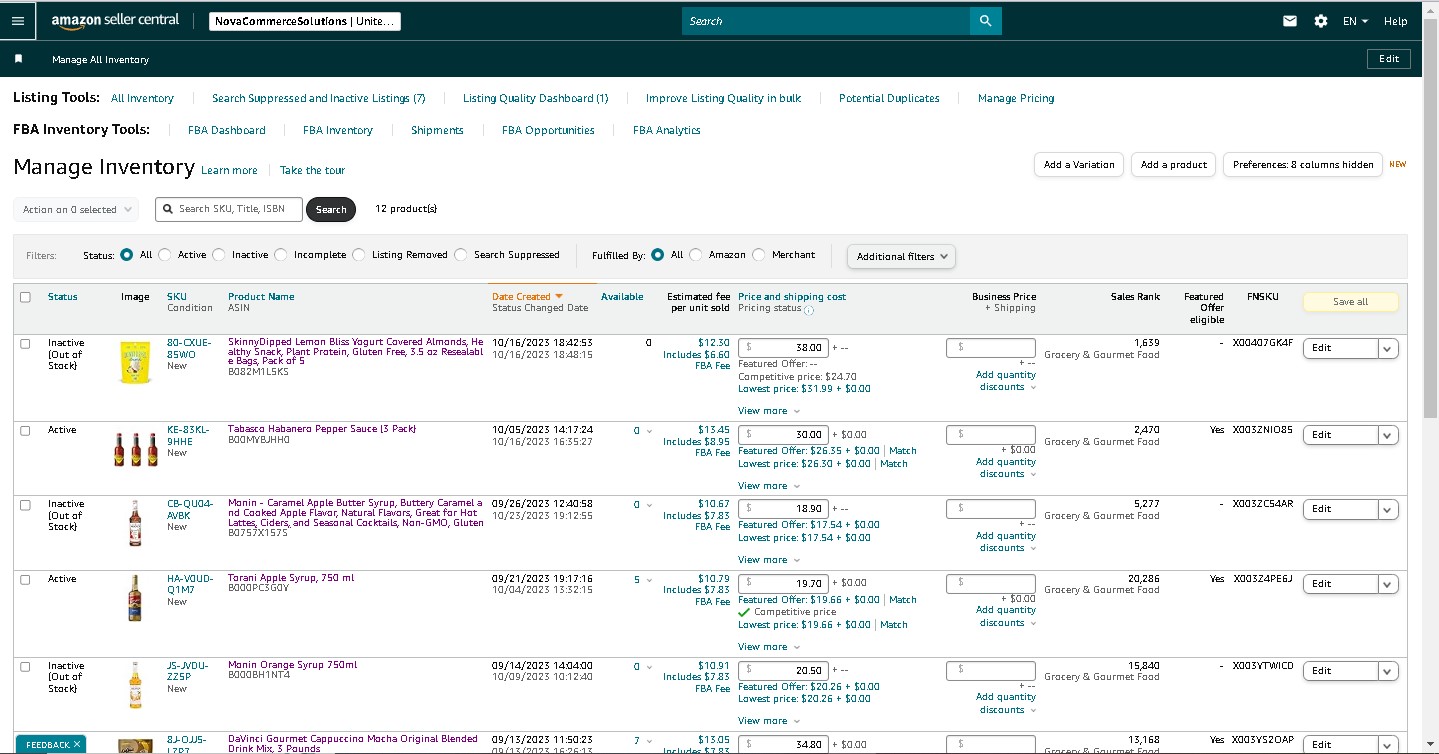Screen dimensions: 1439x754
Task: Select Fulfilled By Merchant radio button
Action: click(x=759, y=255)
